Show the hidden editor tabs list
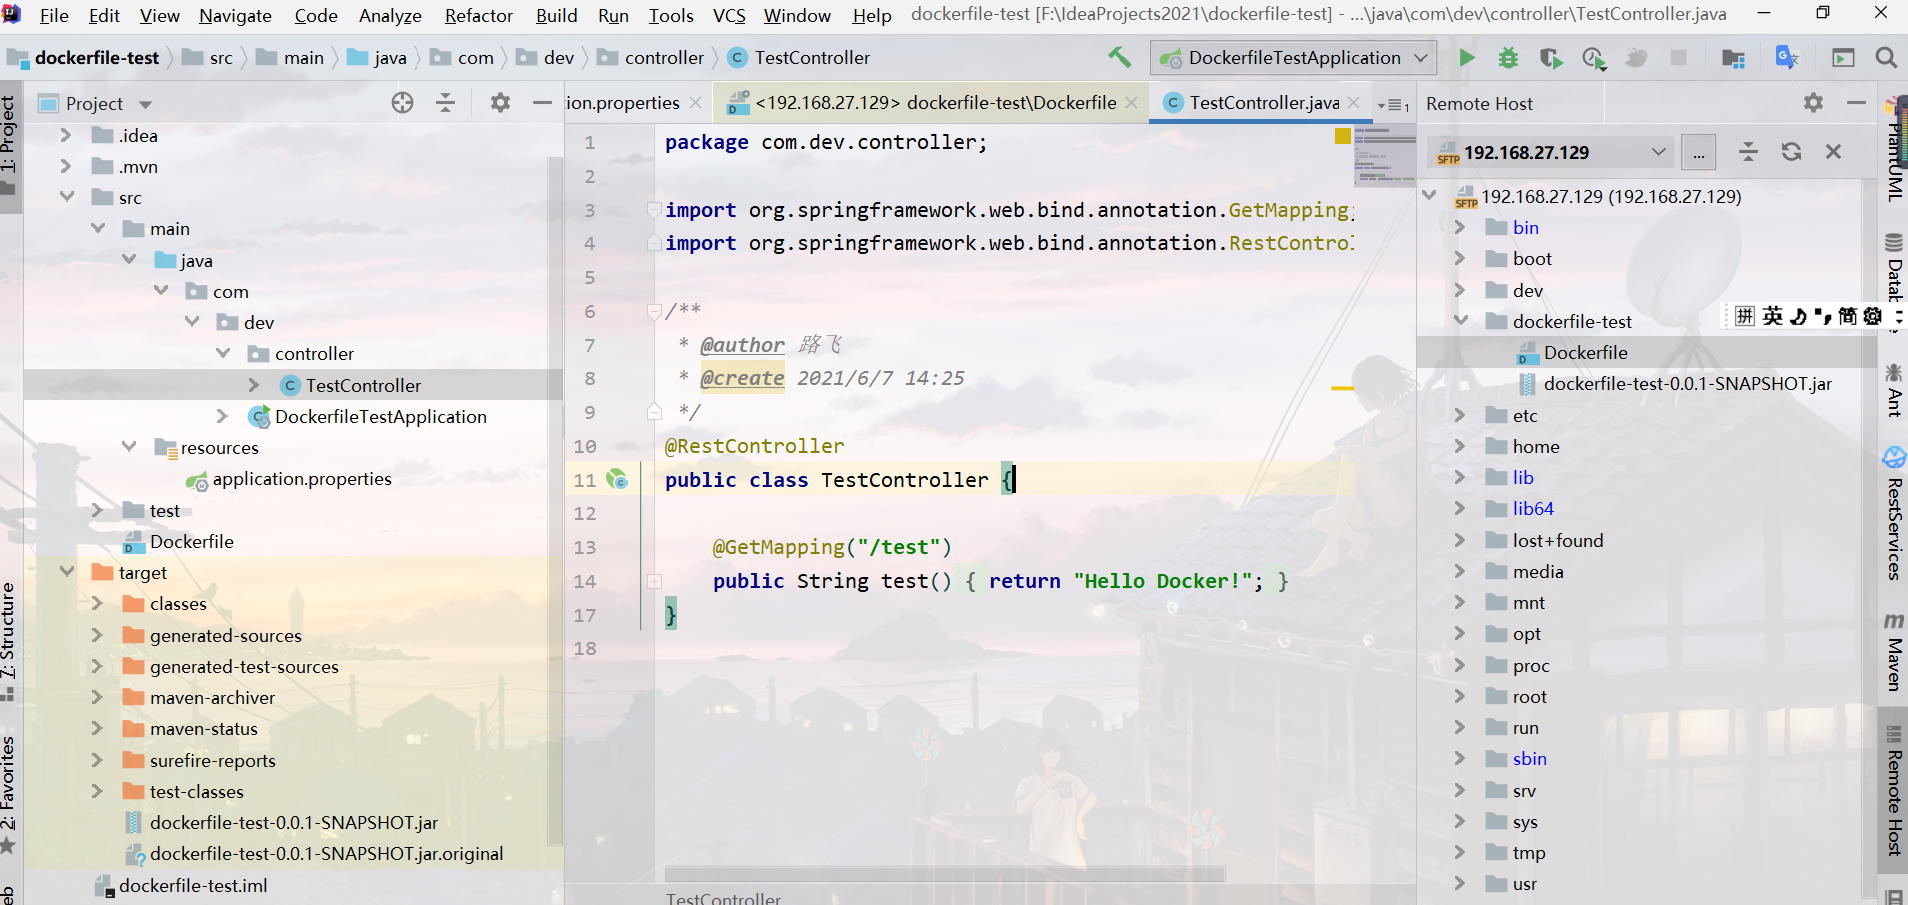The image size is (1908, 905). [1393, 104]
